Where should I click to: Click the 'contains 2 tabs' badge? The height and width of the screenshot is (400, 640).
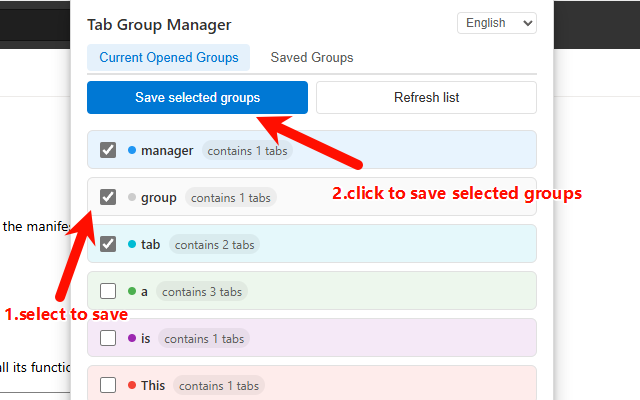point(214,244)
